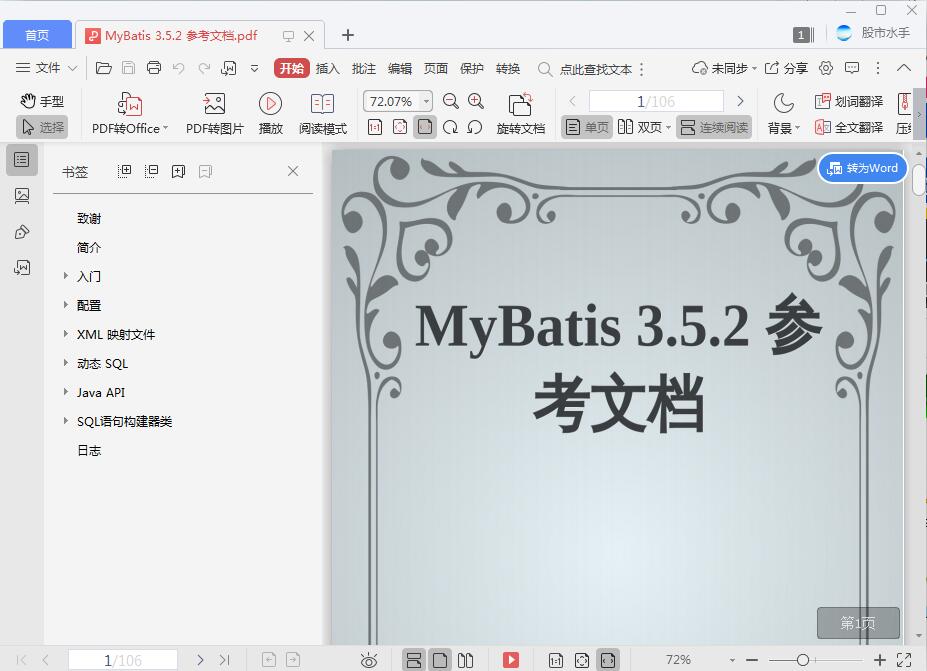The height and width of the screenshot is (671, 927).
Task: Select the 开始 ribbon tab
Action: click(x=291, y=68)
